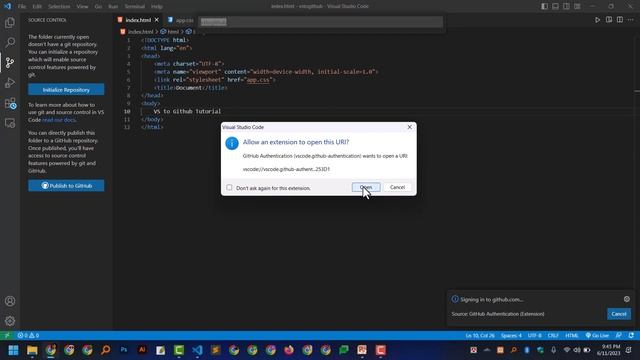Click the command palette input field
This screenshot has width=640, height=360.
click(x=320, y=22)
